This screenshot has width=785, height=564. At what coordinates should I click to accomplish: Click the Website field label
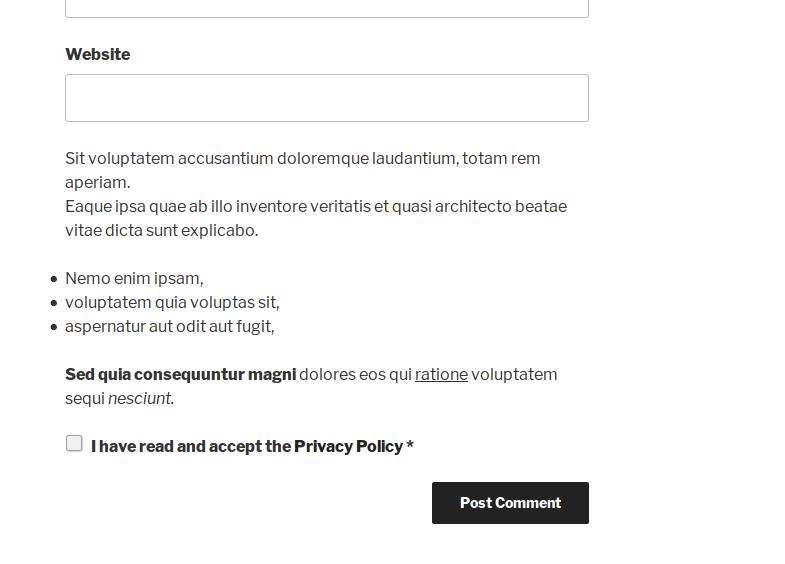pos(97,54)
